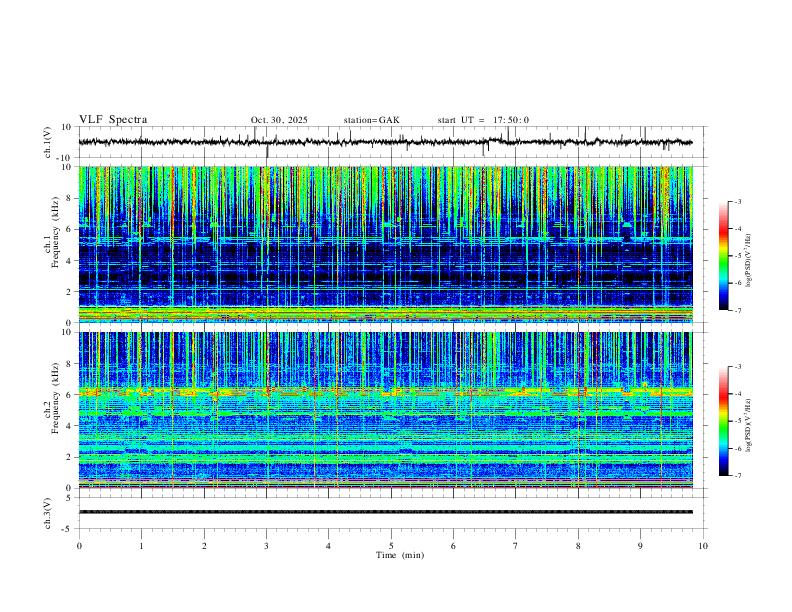Click the "start UT = 17:50:0" text
Viewport: 792px width, 612px height.
483,120
